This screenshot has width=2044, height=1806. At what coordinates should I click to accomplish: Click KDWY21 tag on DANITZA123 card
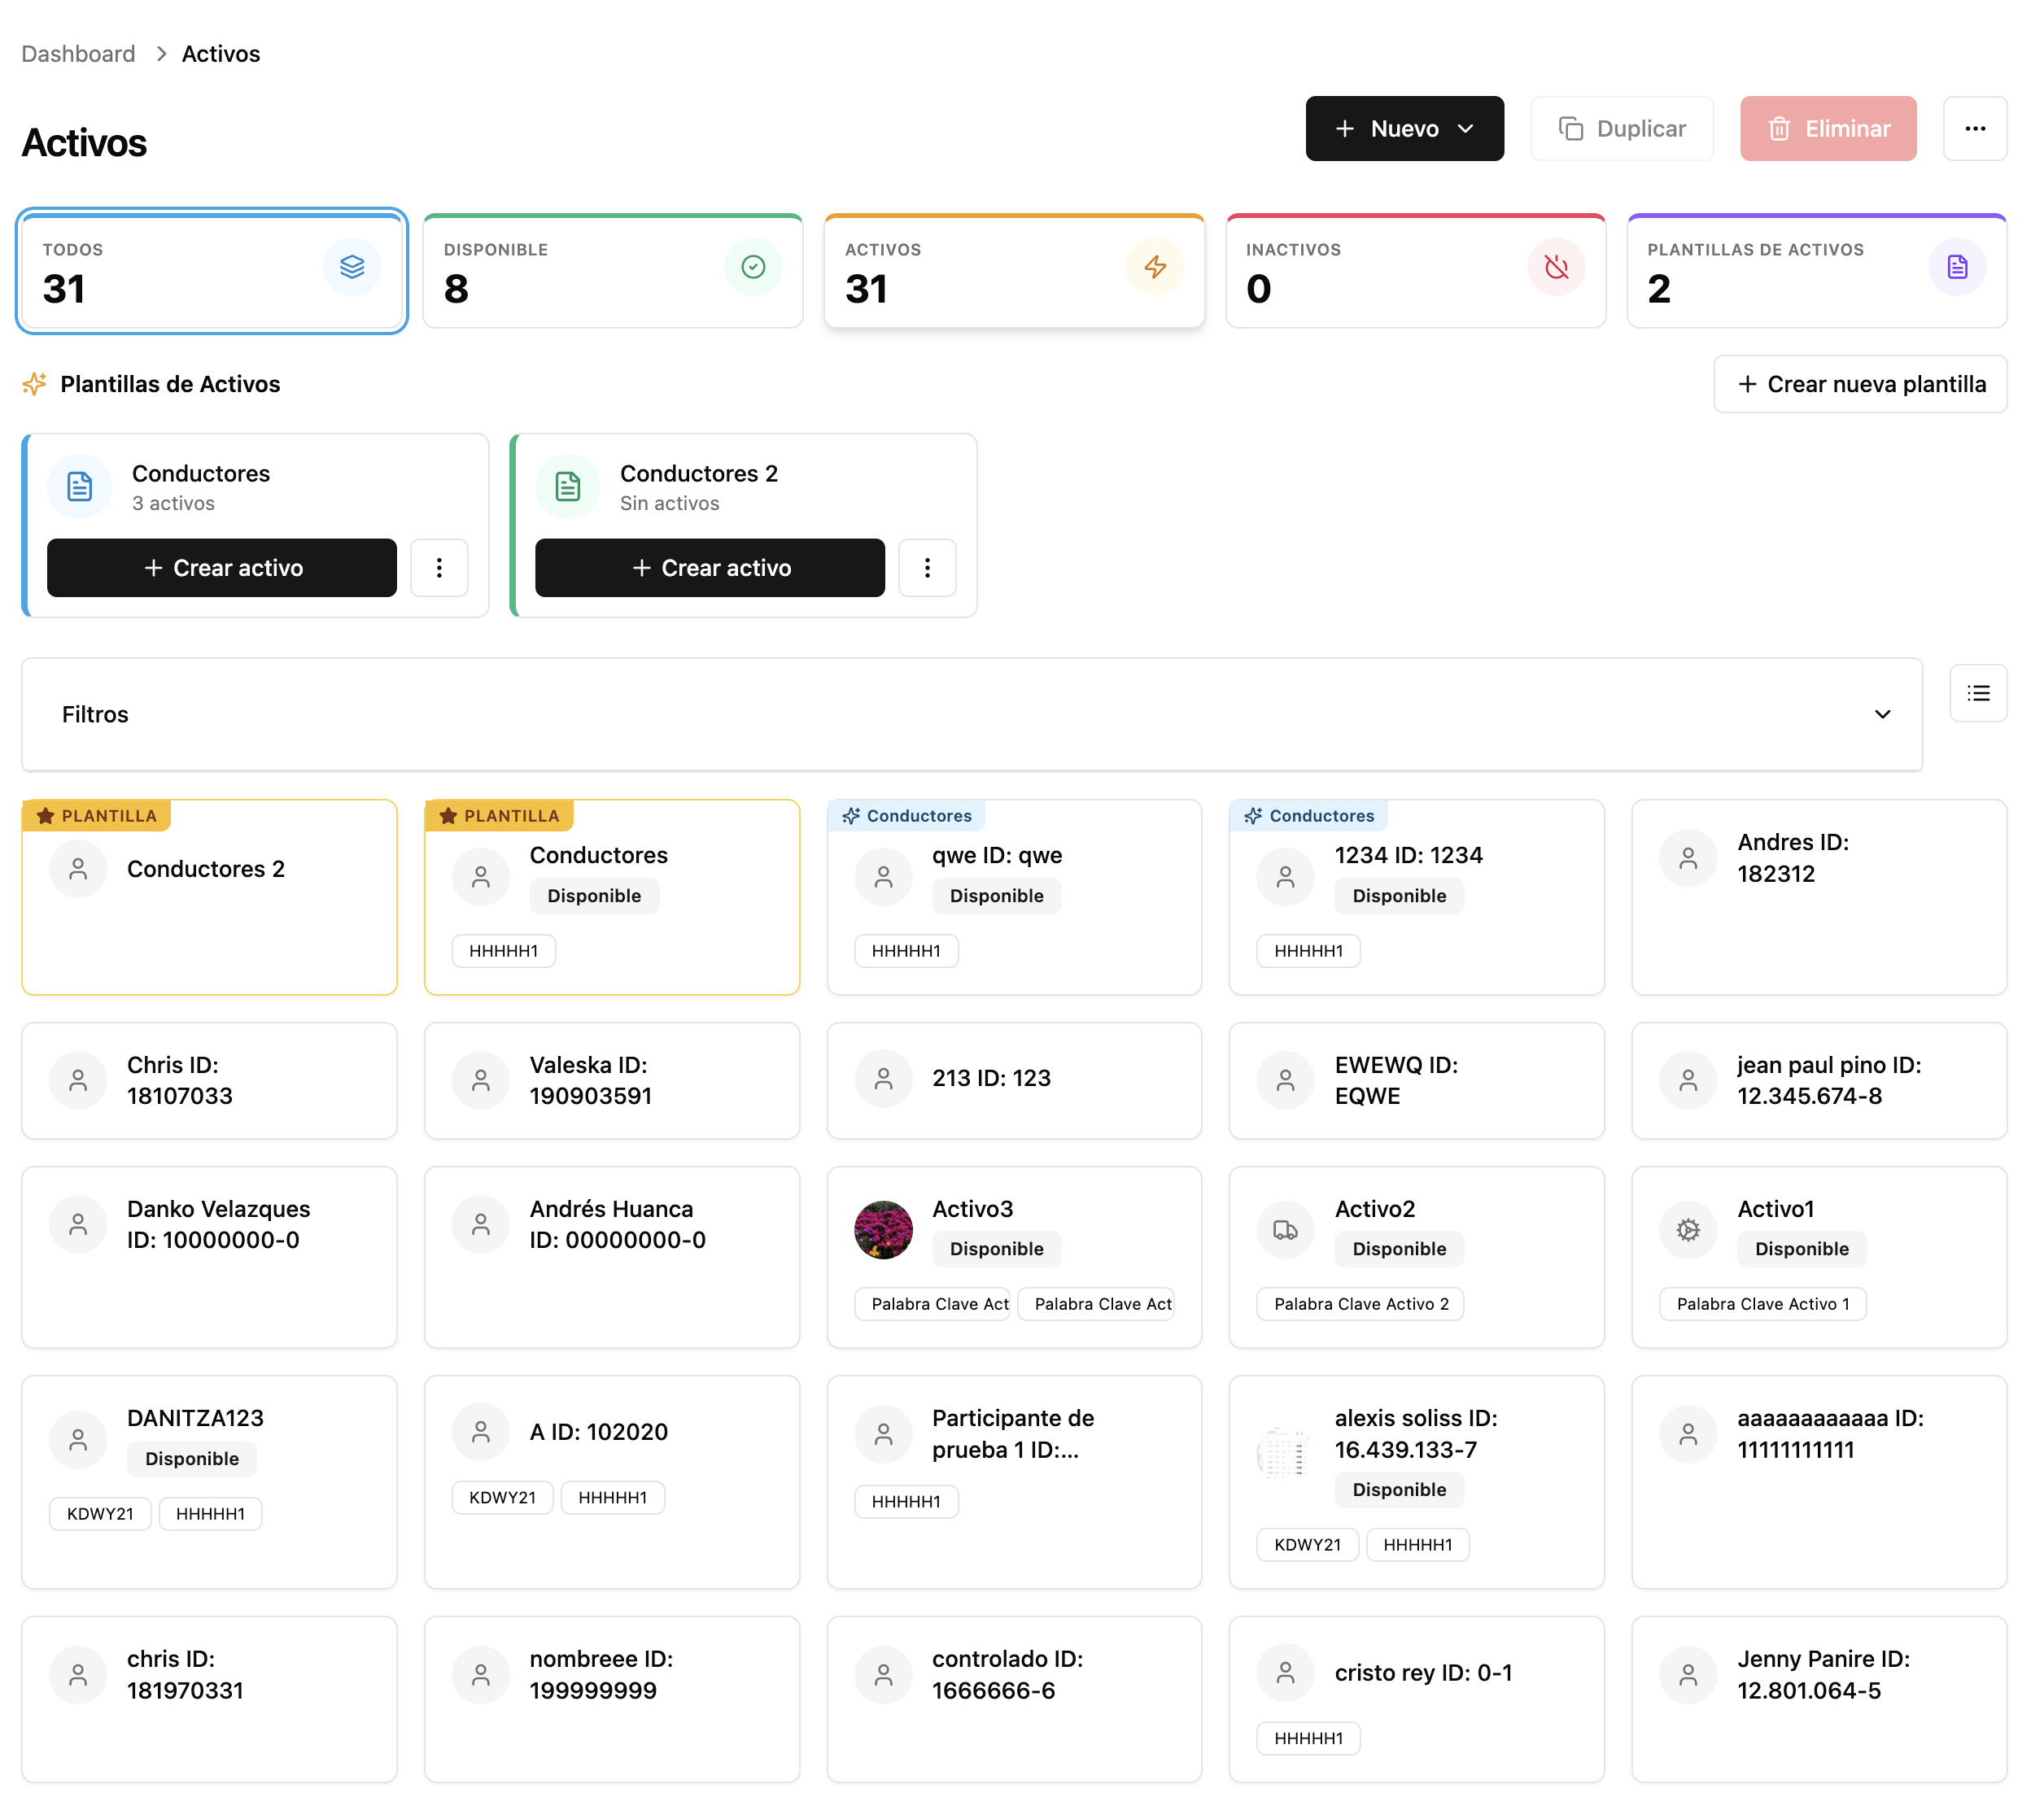pyautogui.click(x=100, y=1514)
